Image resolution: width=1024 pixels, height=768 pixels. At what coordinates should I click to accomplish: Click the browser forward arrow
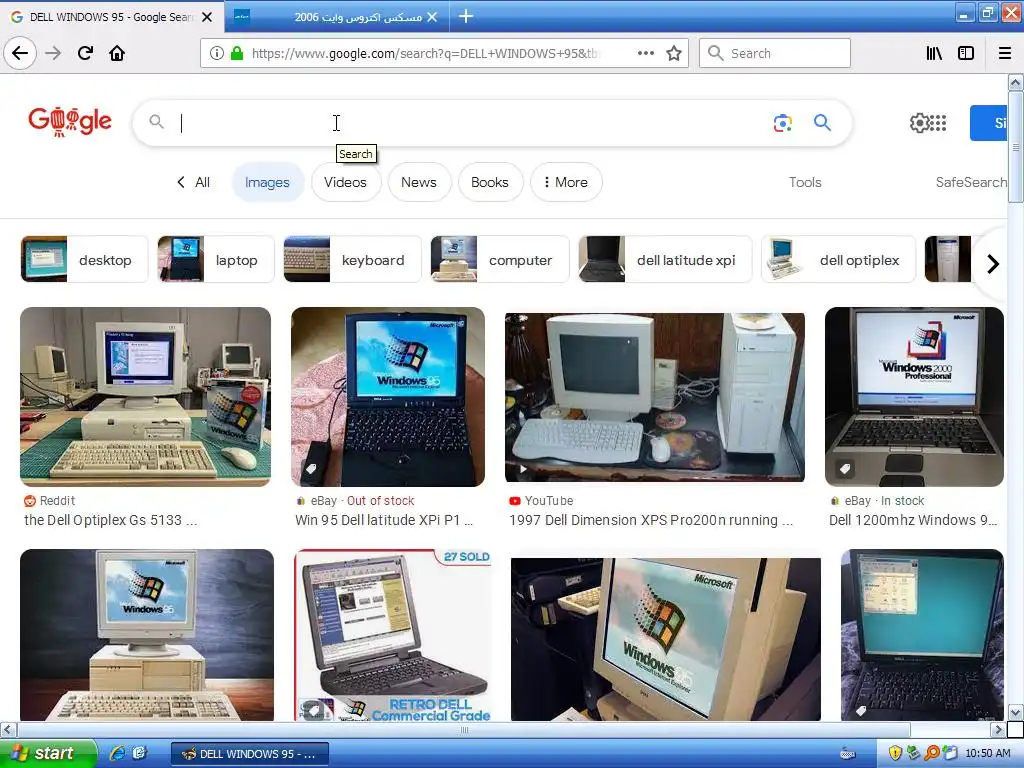point(53,53)
